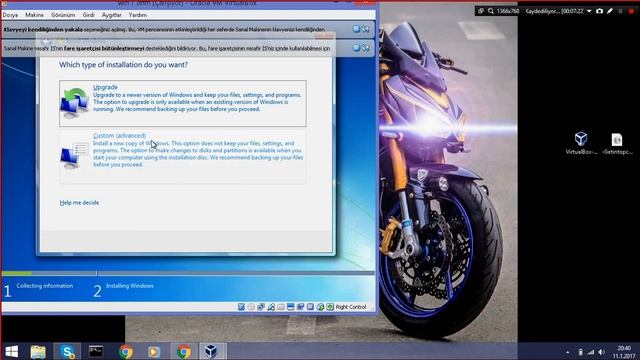
Task: Click the keyboard capture indicator icon
Action: point(330,307)
